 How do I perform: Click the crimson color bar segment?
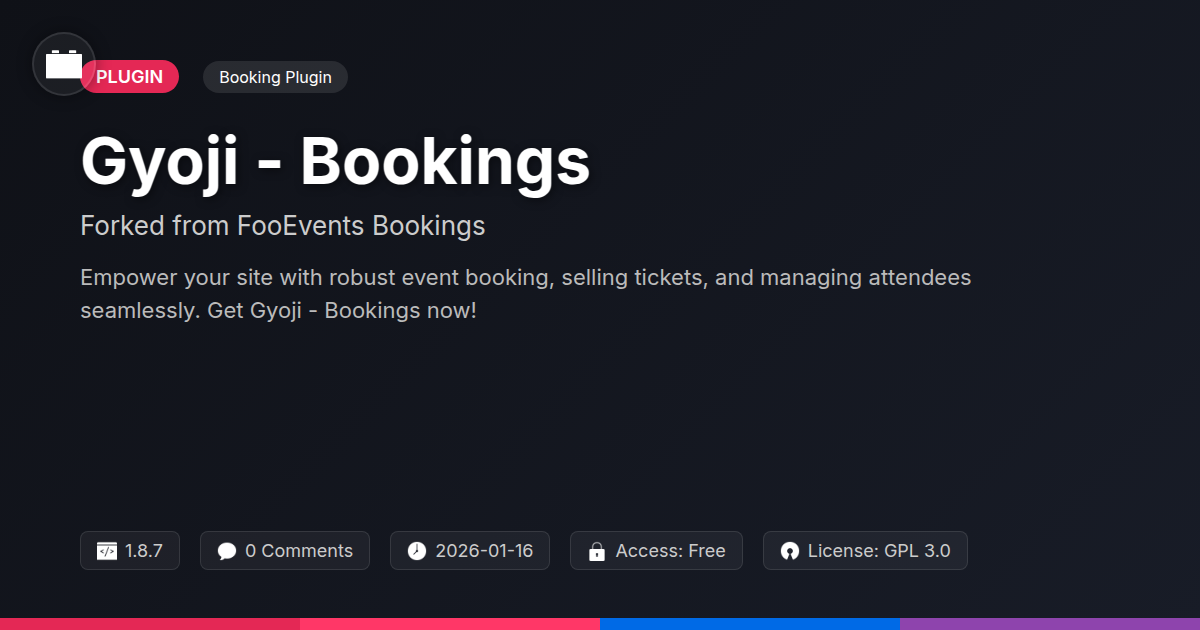coord(150,624)
